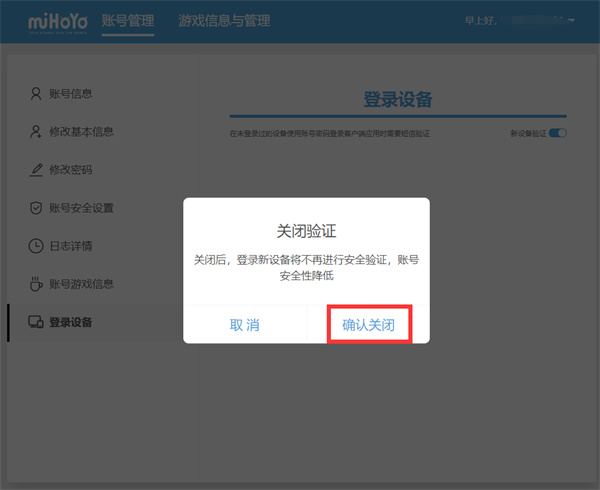This screenshot has height=490, width=600.
Task: Open the 账号游戏信息 sidebar label
Action: [x=81, y=284]
